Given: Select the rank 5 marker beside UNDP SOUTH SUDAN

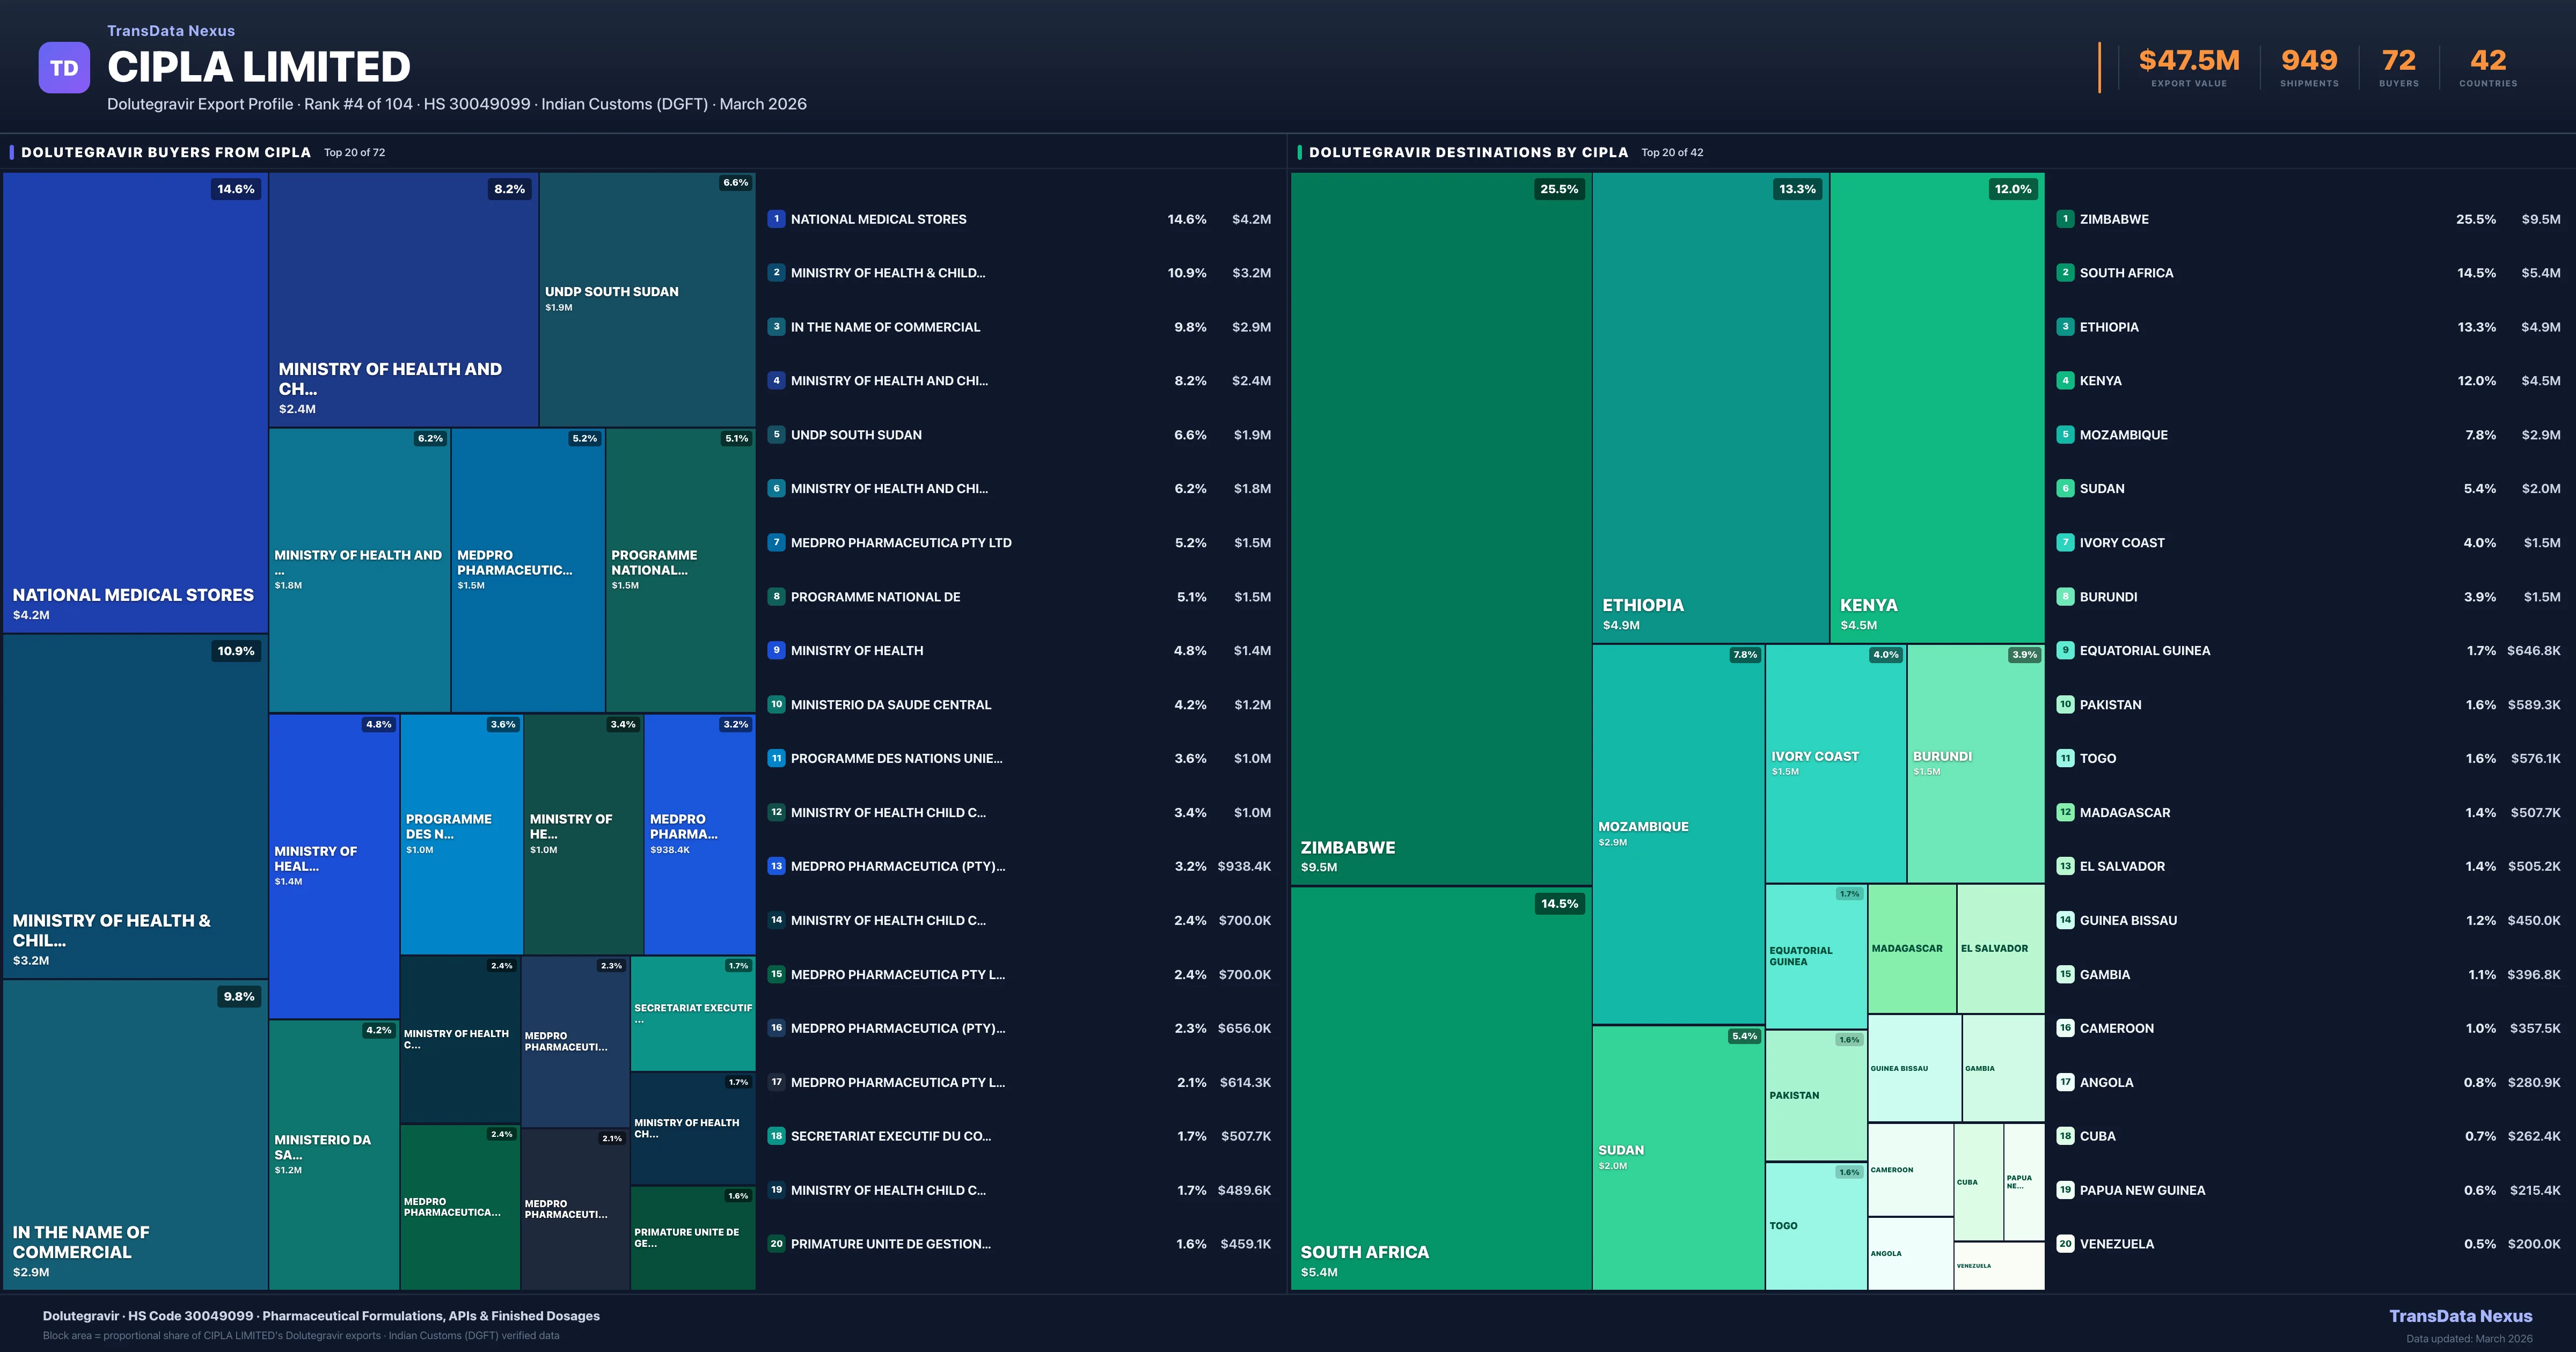Looking at the screenshot, I should coord(776,435).
